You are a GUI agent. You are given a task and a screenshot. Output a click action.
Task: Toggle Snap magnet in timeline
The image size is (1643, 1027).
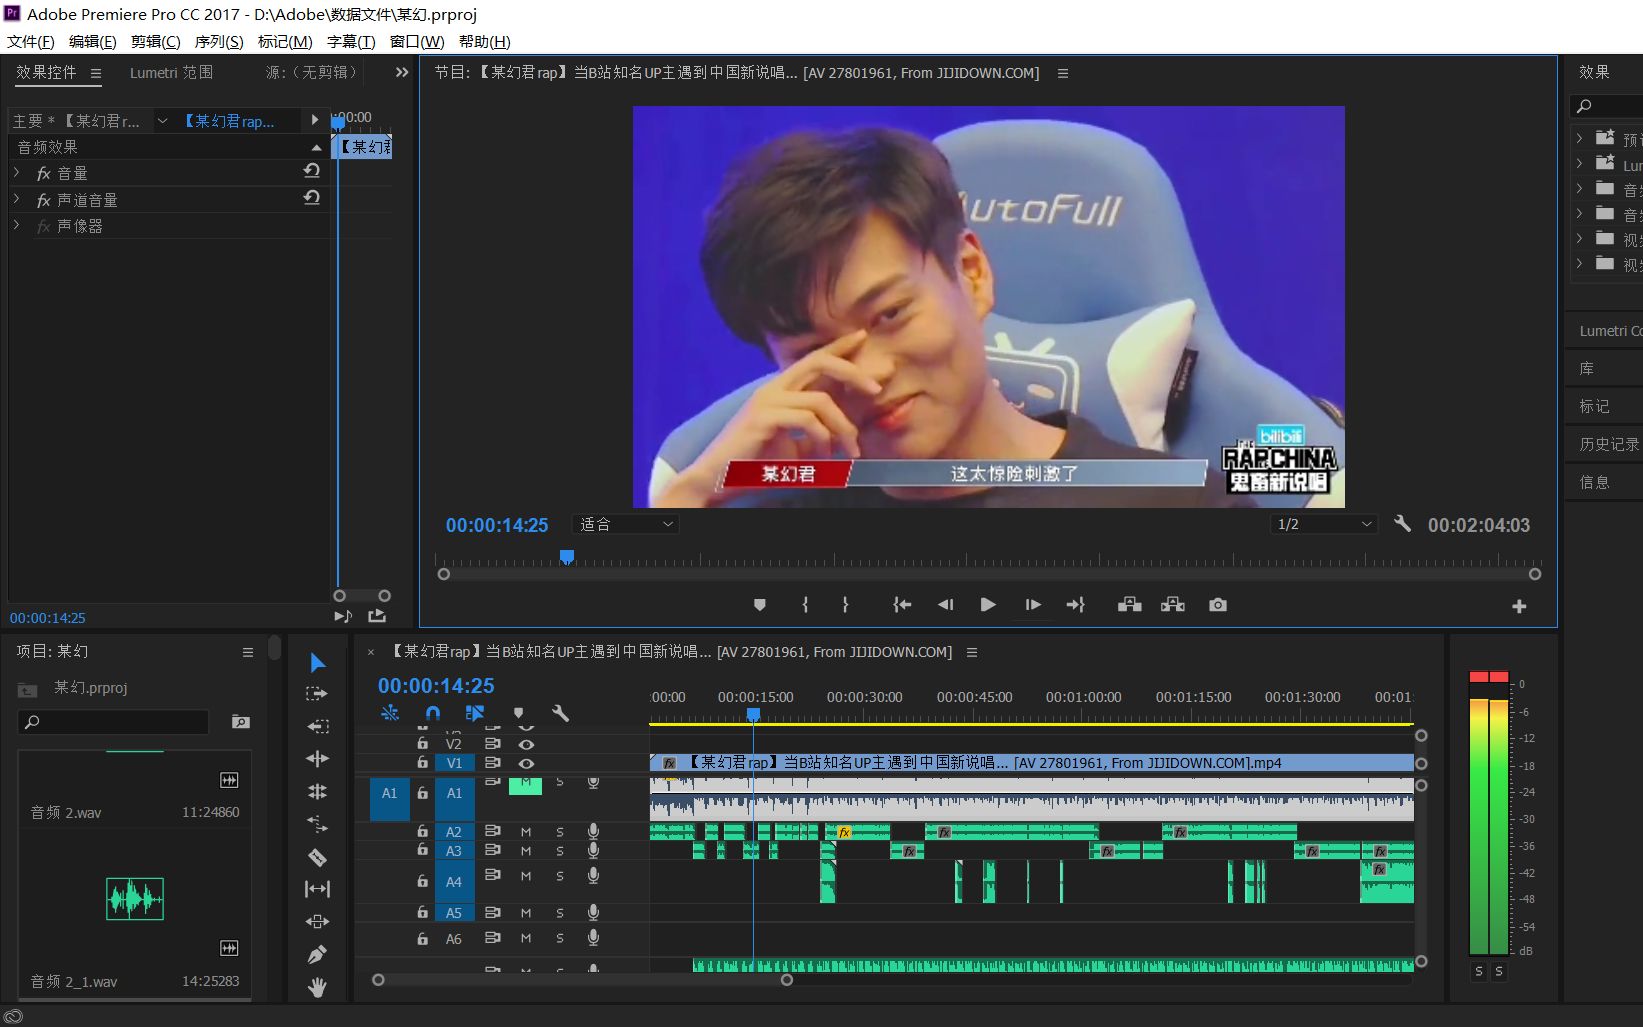point(432,713)
